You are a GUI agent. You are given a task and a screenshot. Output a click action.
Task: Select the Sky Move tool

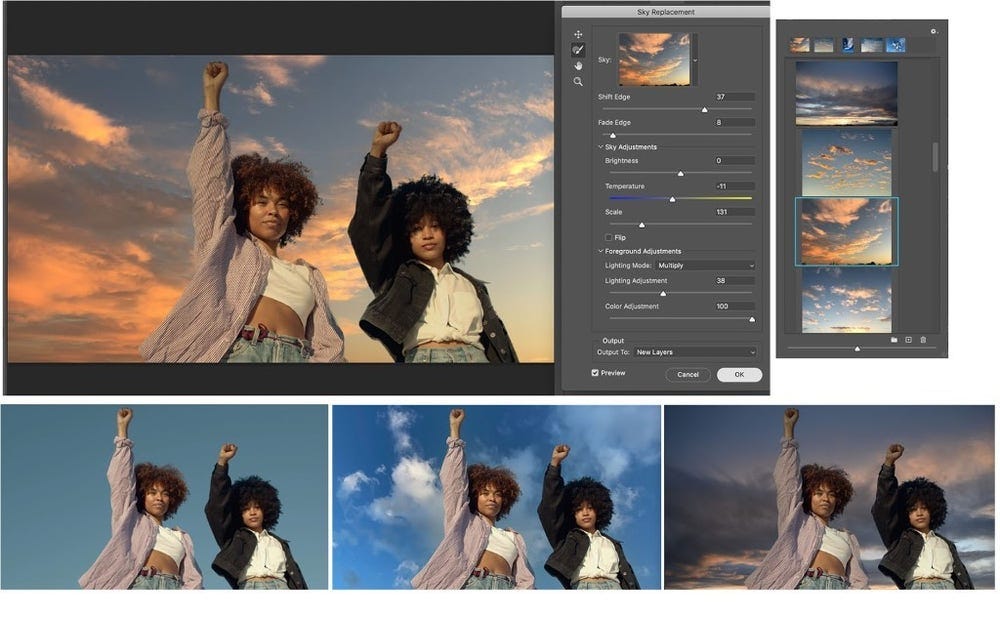[x=578, y=35]
